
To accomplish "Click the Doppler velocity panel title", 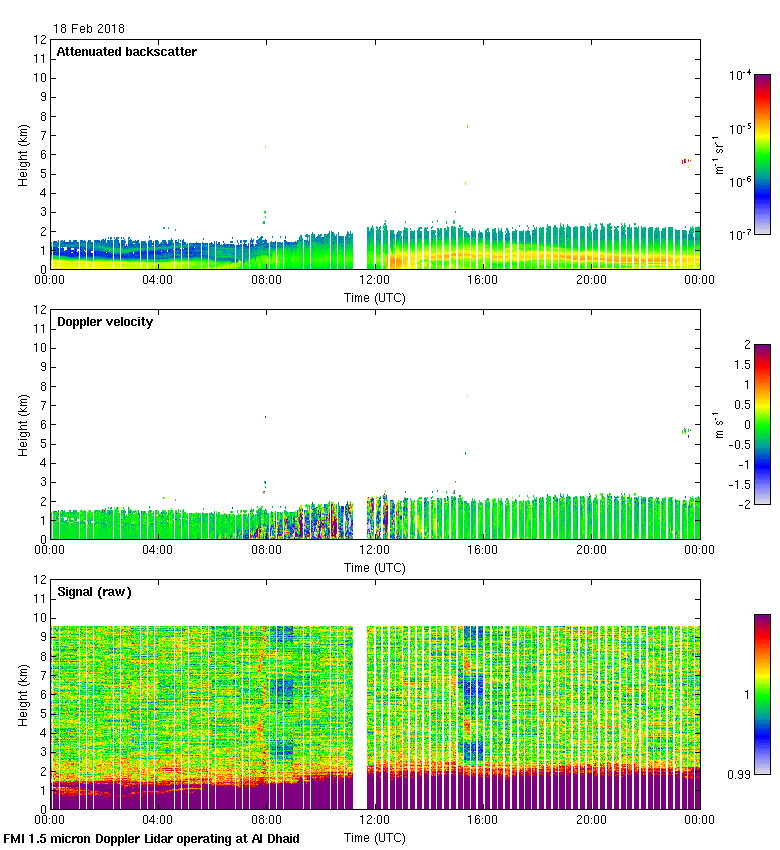I will click(104, 322).
